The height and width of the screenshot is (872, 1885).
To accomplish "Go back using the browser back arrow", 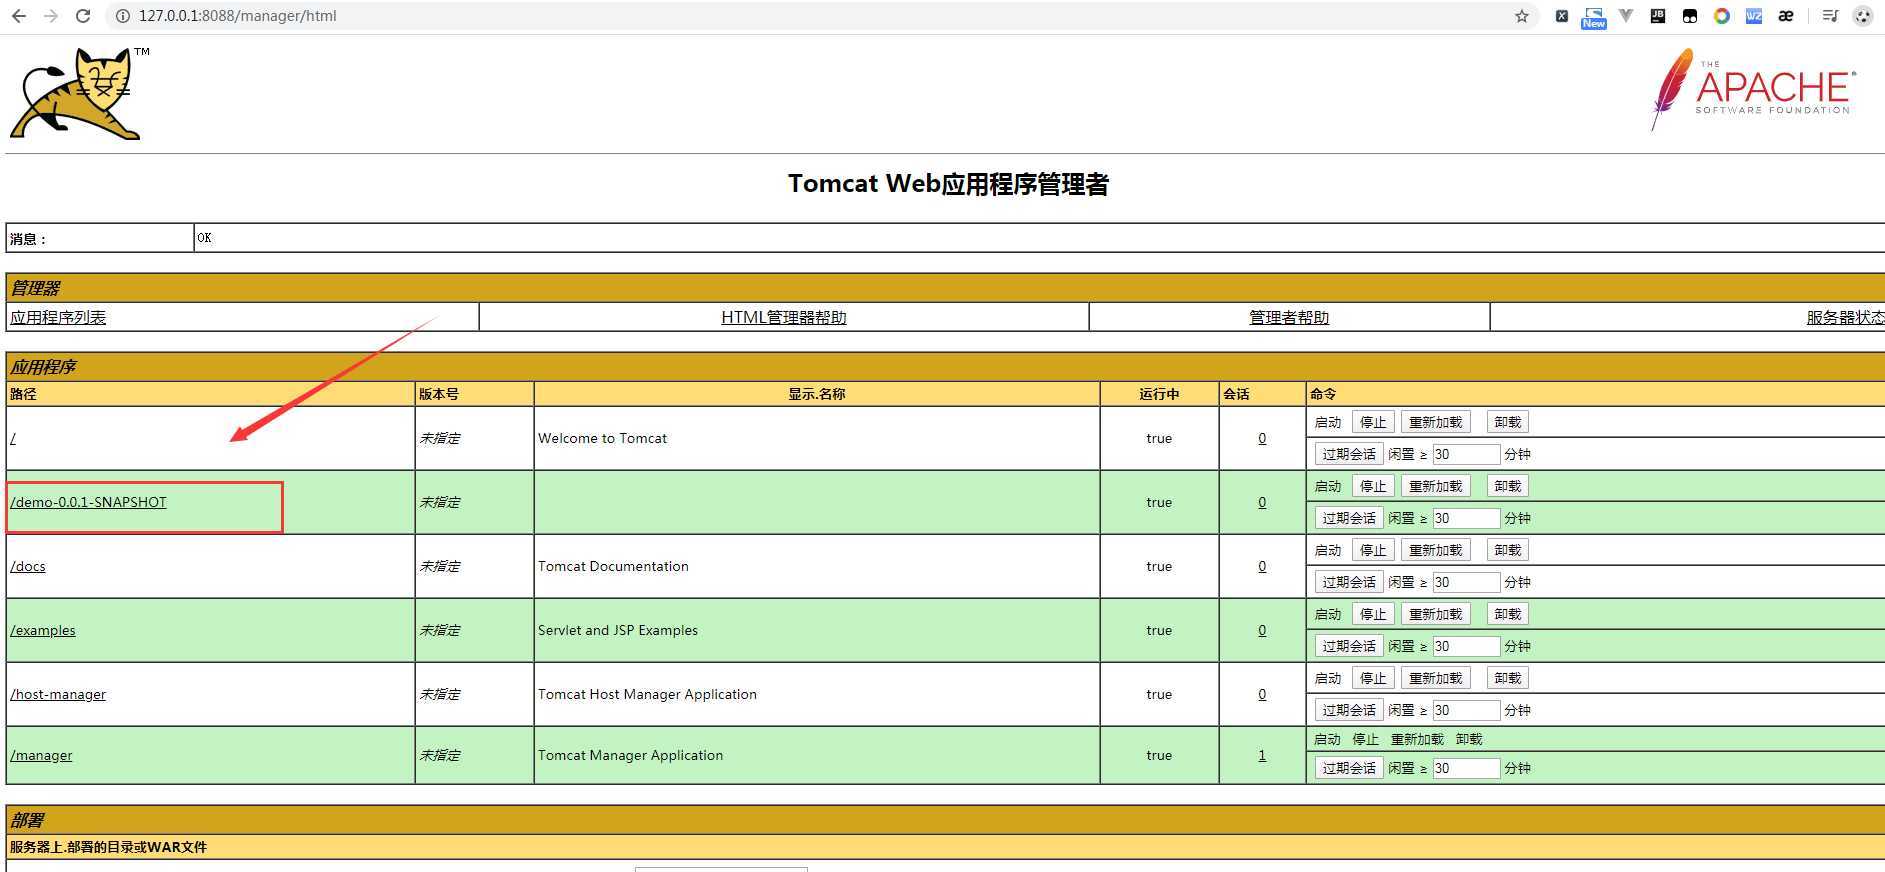I will coord(19,16).
